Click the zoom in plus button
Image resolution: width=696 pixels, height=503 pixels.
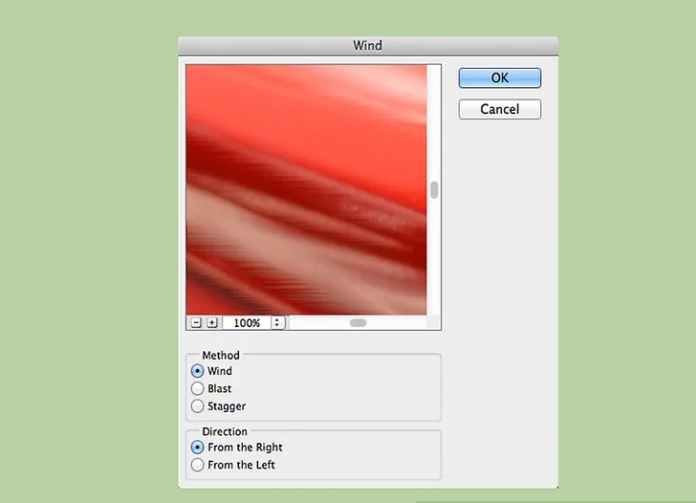(211, 323)
